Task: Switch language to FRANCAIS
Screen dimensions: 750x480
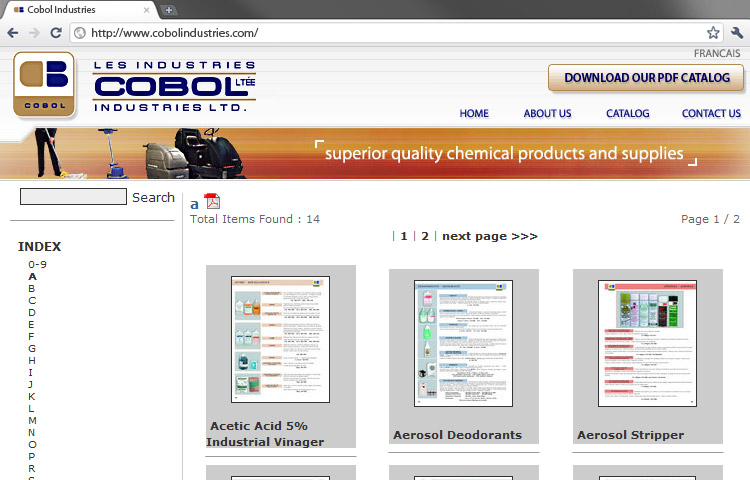Action: click(x=716, y=53)
